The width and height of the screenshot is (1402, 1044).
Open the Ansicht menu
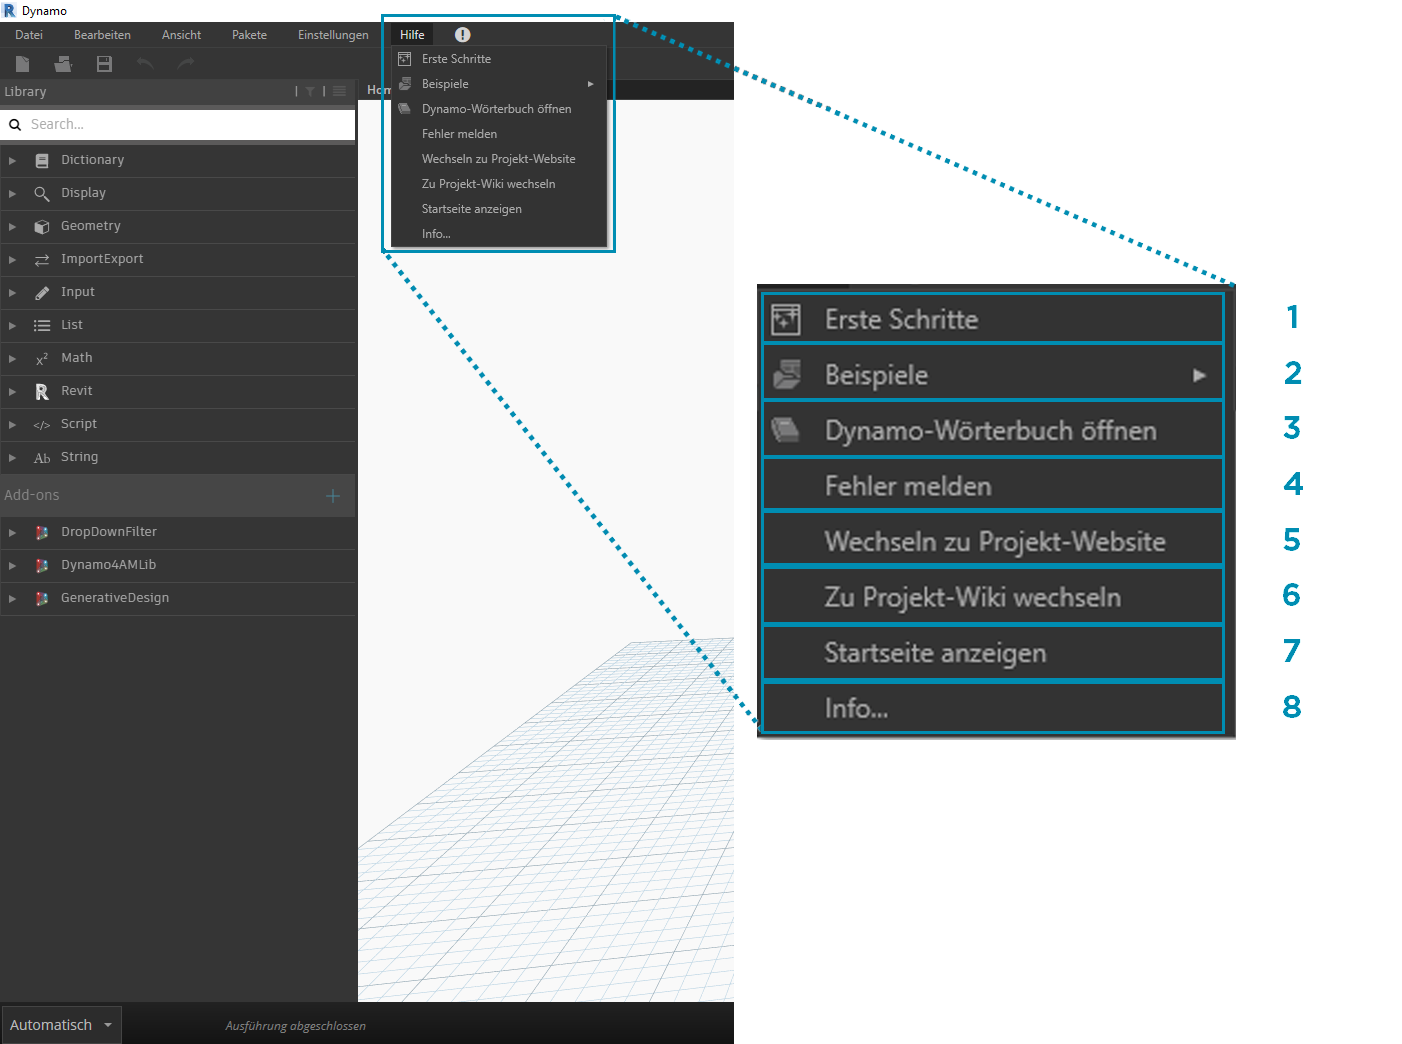(181, 34)
